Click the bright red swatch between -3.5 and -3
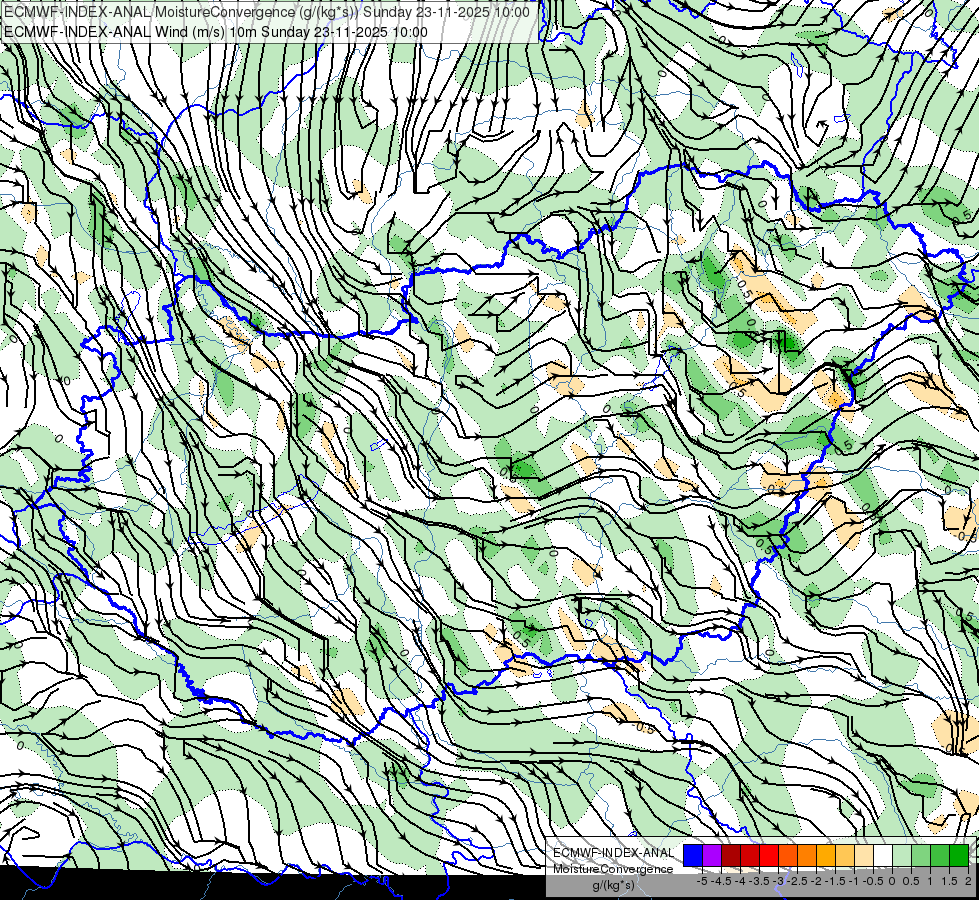The width and height of the screenshot is (979, 900). point(769,855)
